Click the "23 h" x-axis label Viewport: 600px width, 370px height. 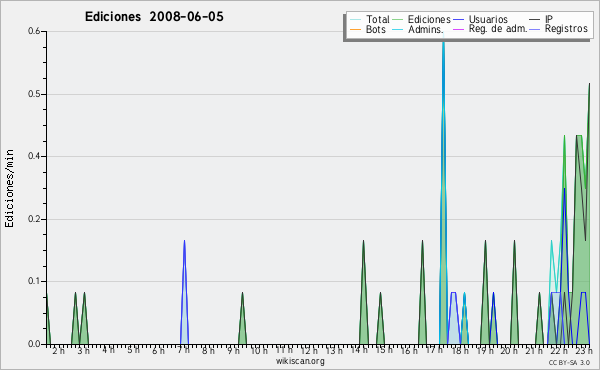pyautogui.click(x=584, y=350)
